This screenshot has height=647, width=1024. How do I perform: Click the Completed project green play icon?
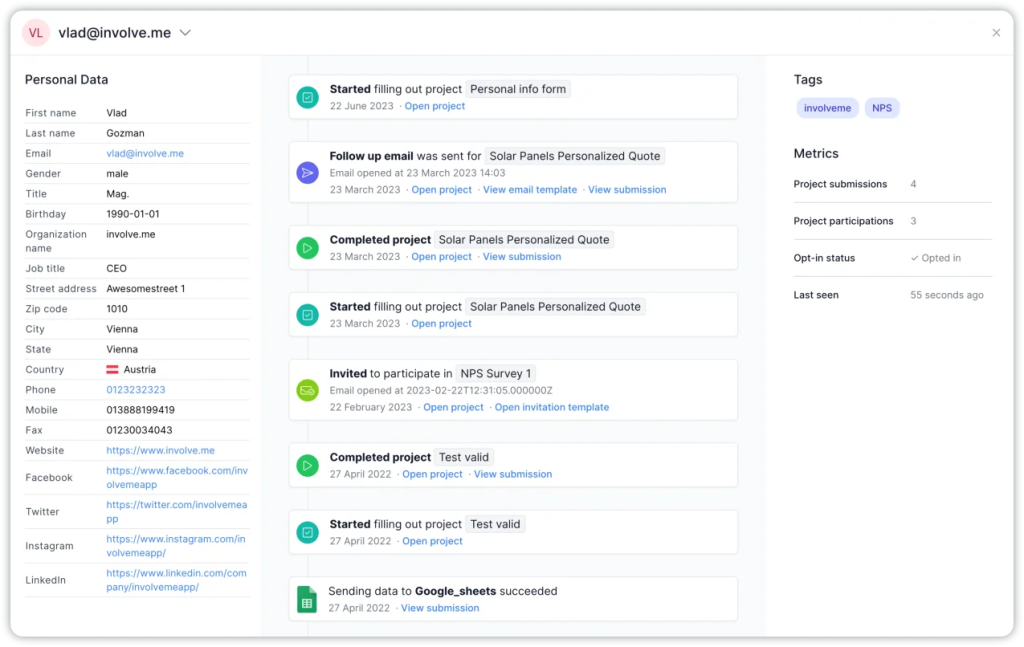(307, 247)
